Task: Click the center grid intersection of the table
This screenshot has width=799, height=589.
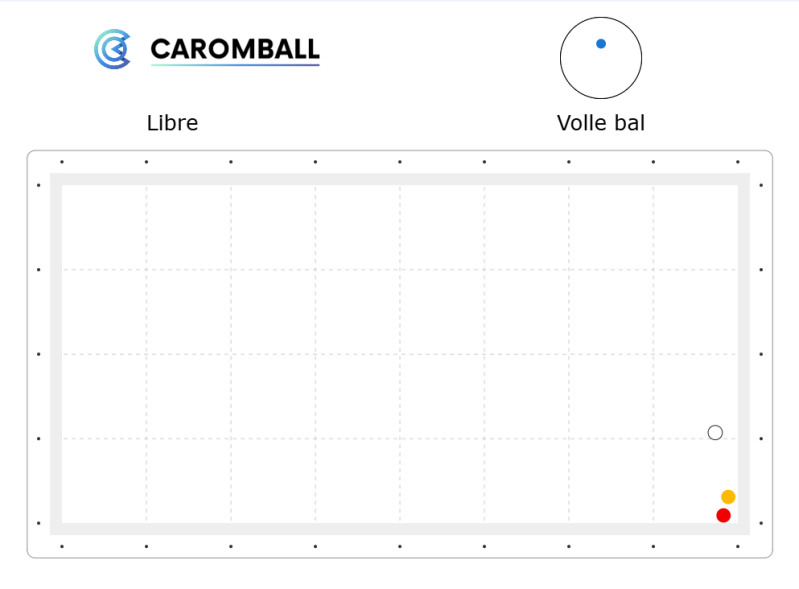Action: point(400,354)
